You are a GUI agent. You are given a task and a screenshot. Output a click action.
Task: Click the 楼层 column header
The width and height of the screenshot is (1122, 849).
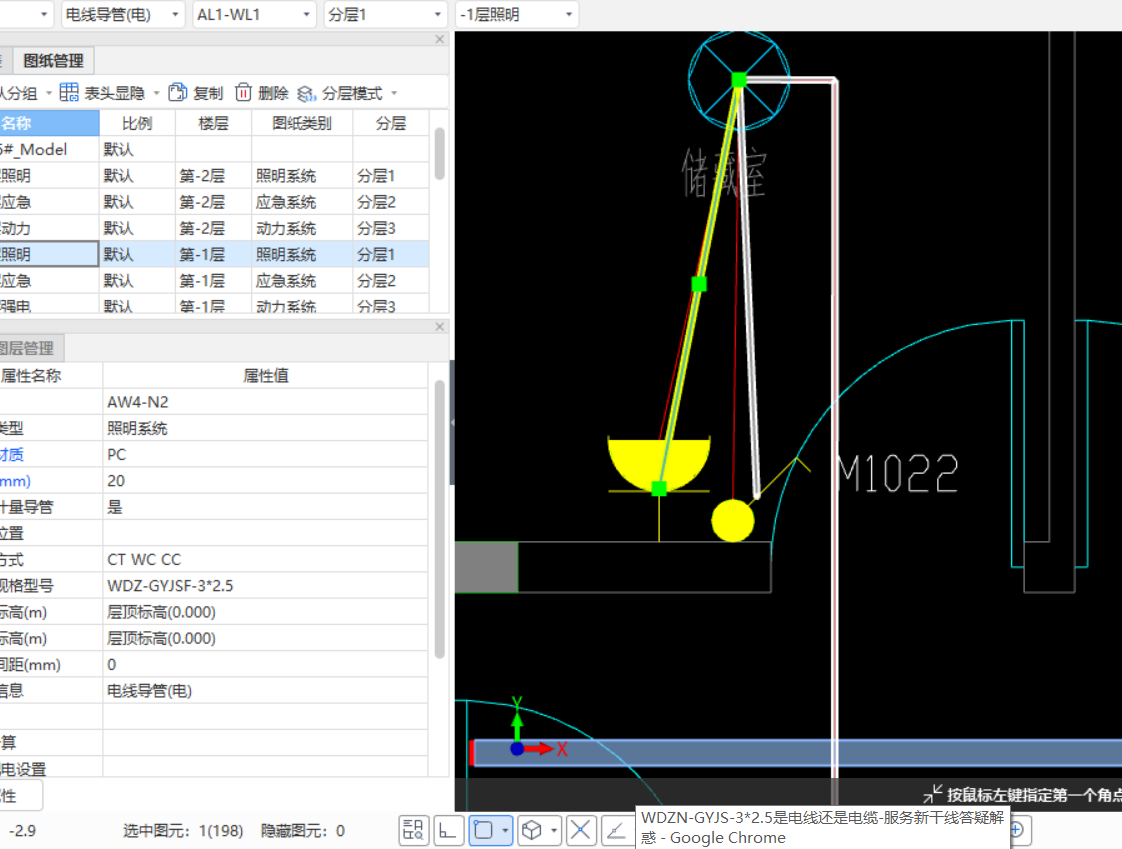pos(213,123)
